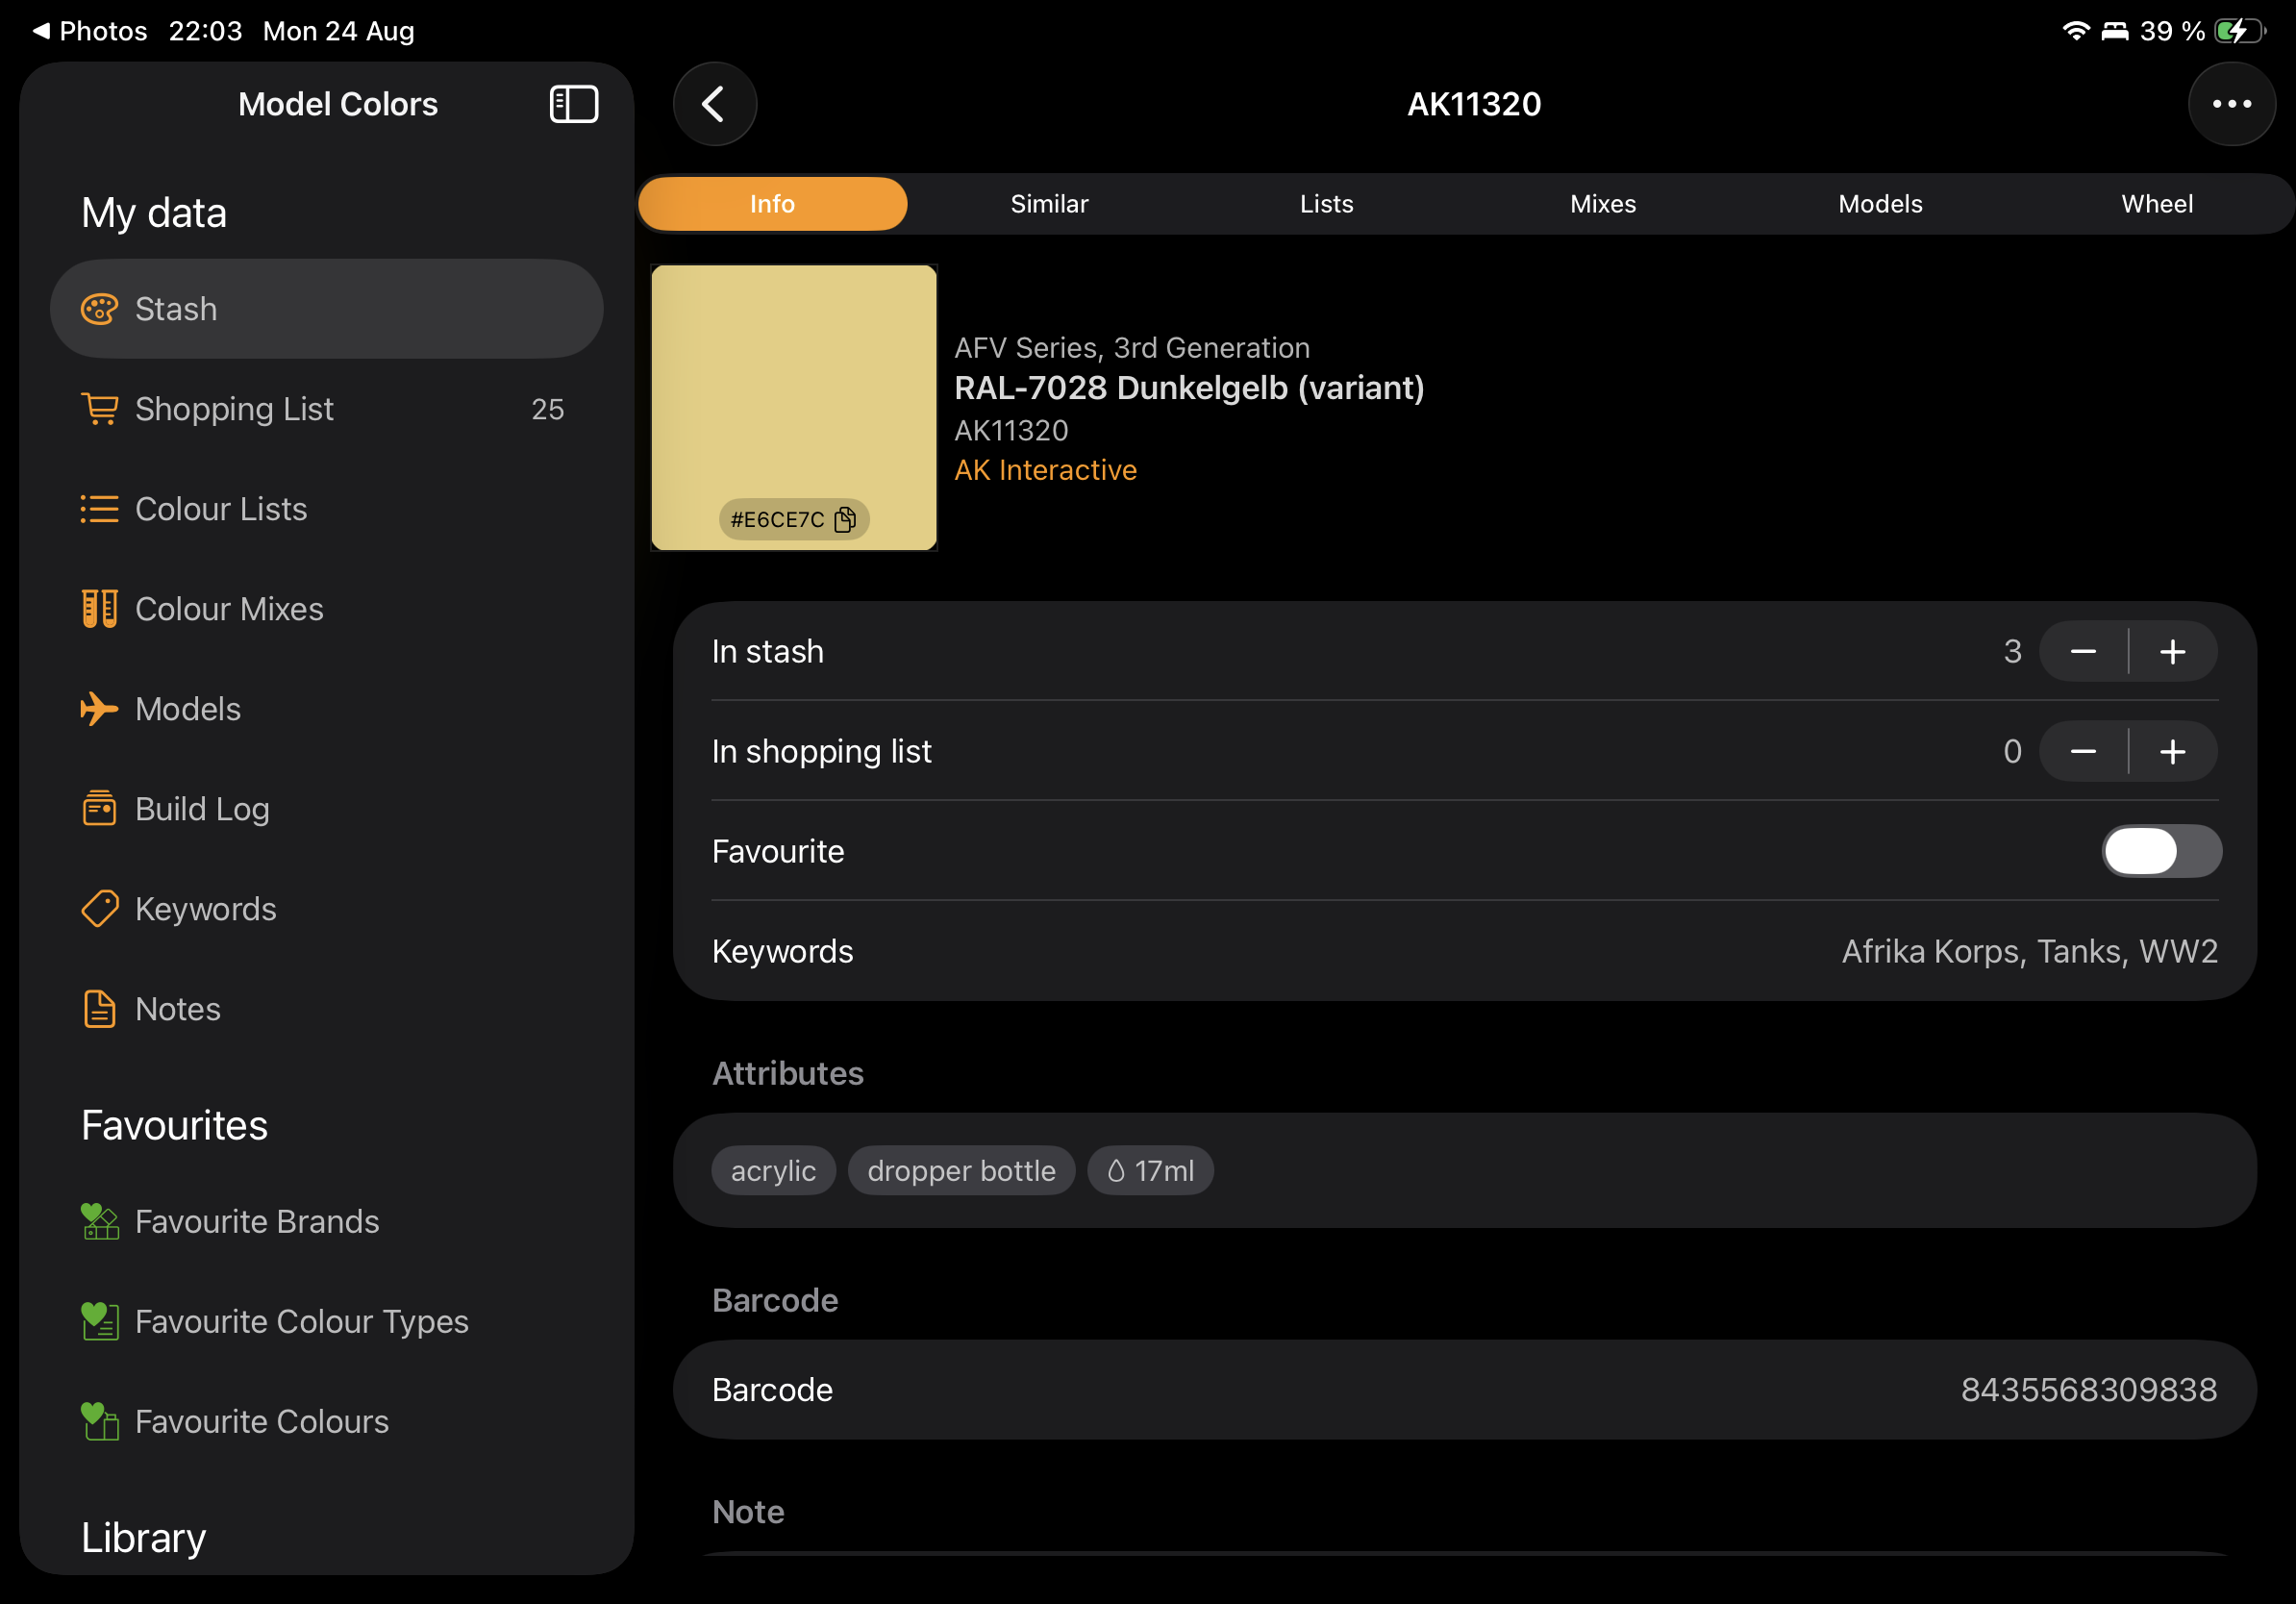Show the Wheel tab
Image resolution: width=2296 pixels, height=1604 pixels.
click(x=2157, y=204)
